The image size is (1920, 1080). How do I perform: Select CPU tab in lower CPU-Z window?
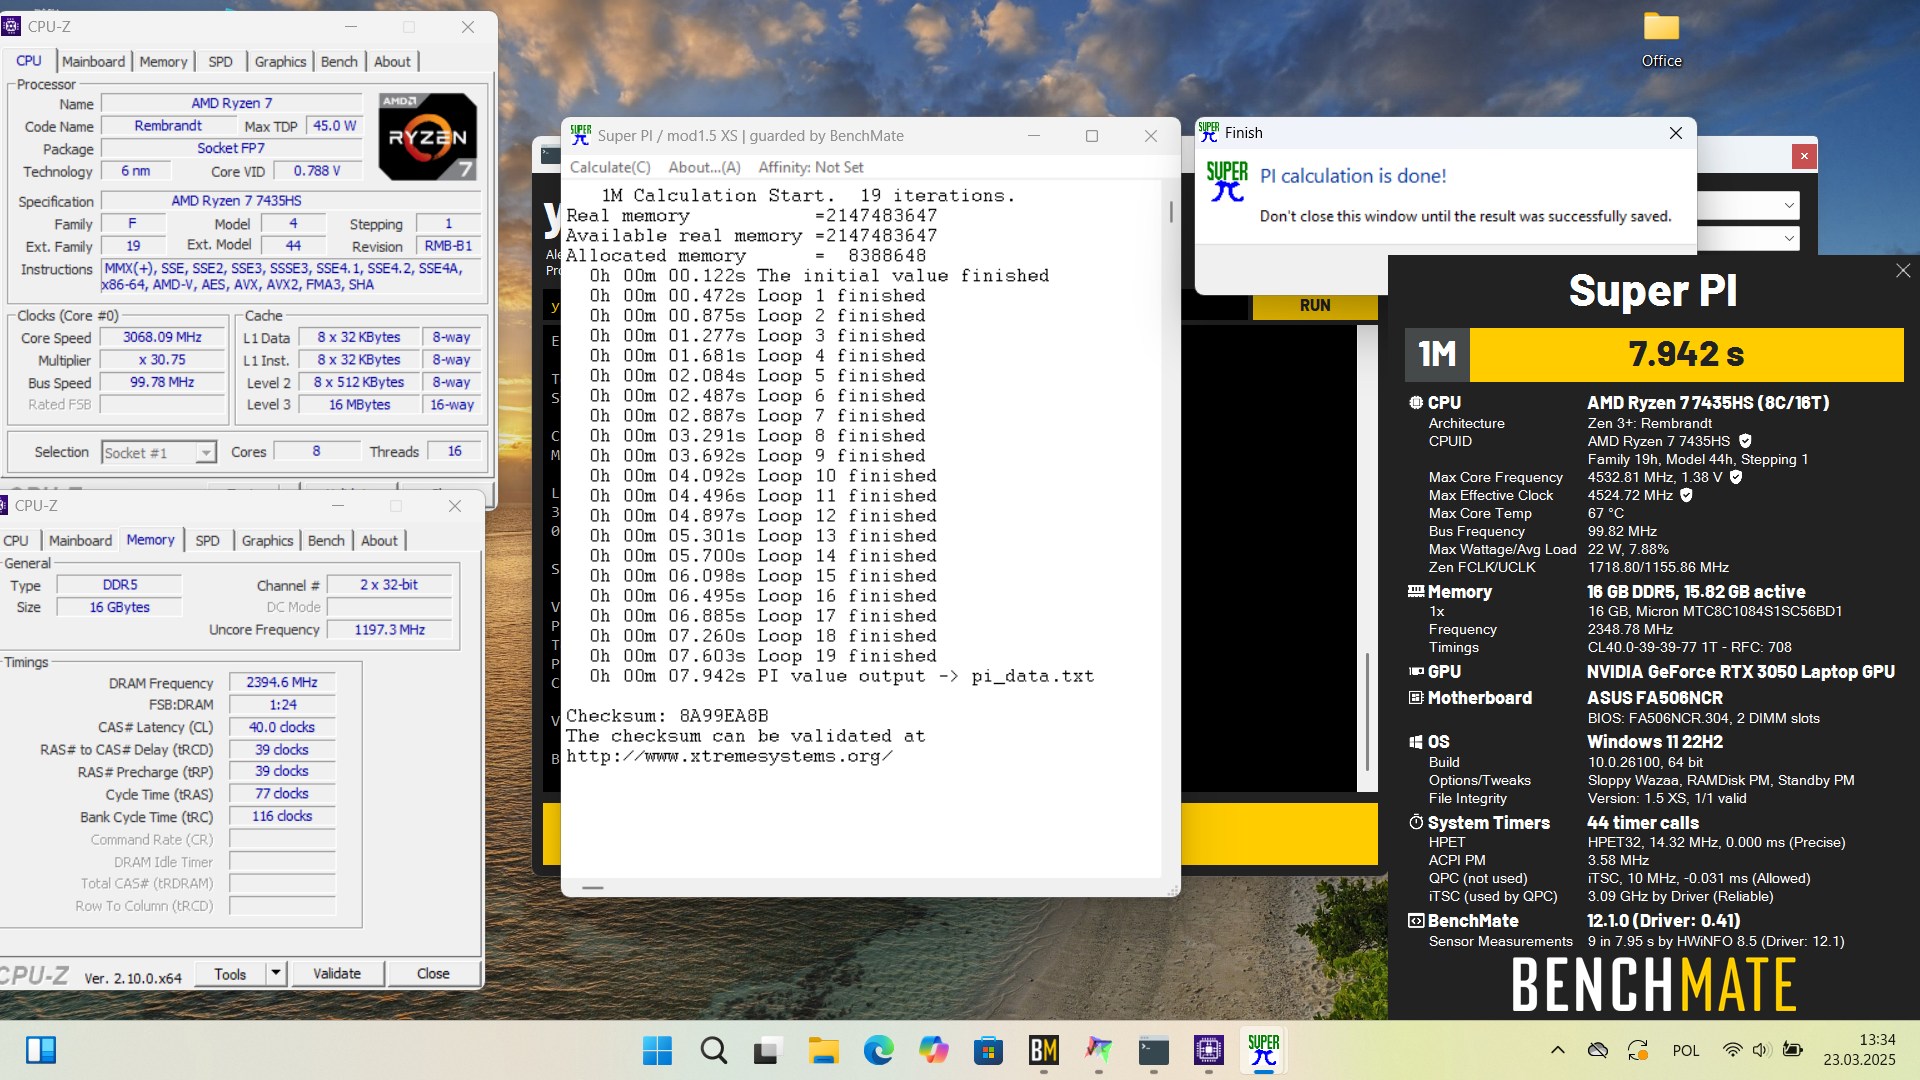[x=16, y=541]
